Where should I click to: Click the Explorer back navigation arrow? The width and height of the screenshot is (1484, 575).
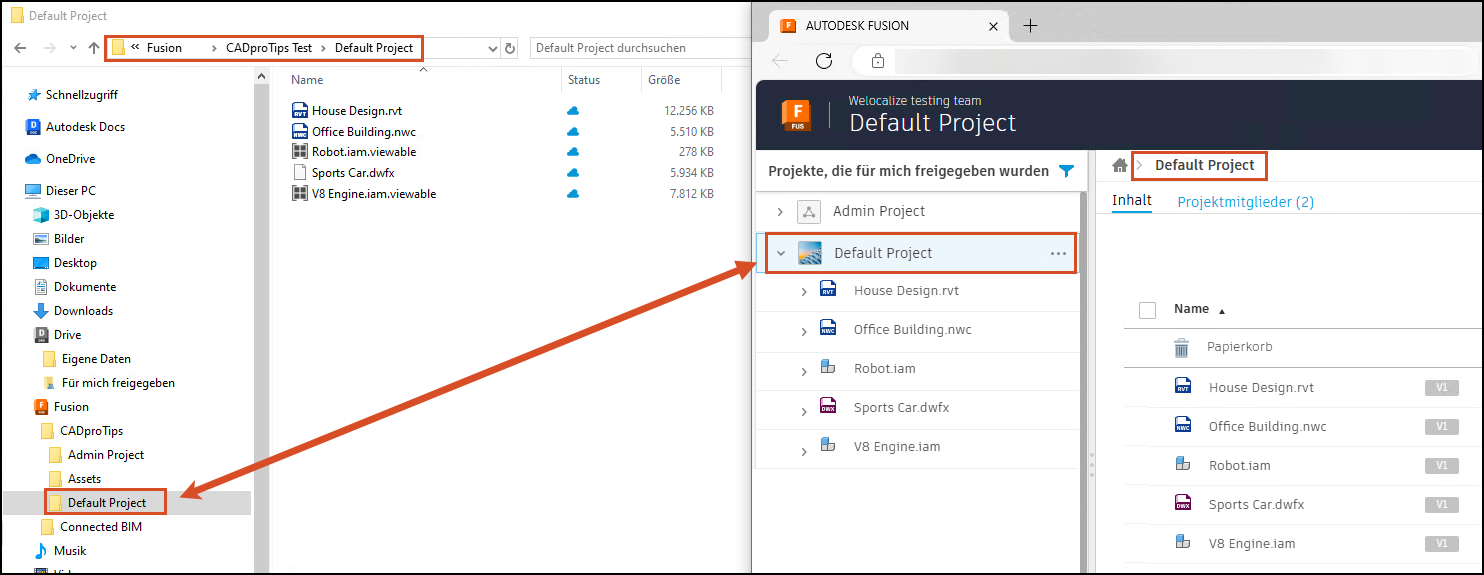(x=20, y=48)
